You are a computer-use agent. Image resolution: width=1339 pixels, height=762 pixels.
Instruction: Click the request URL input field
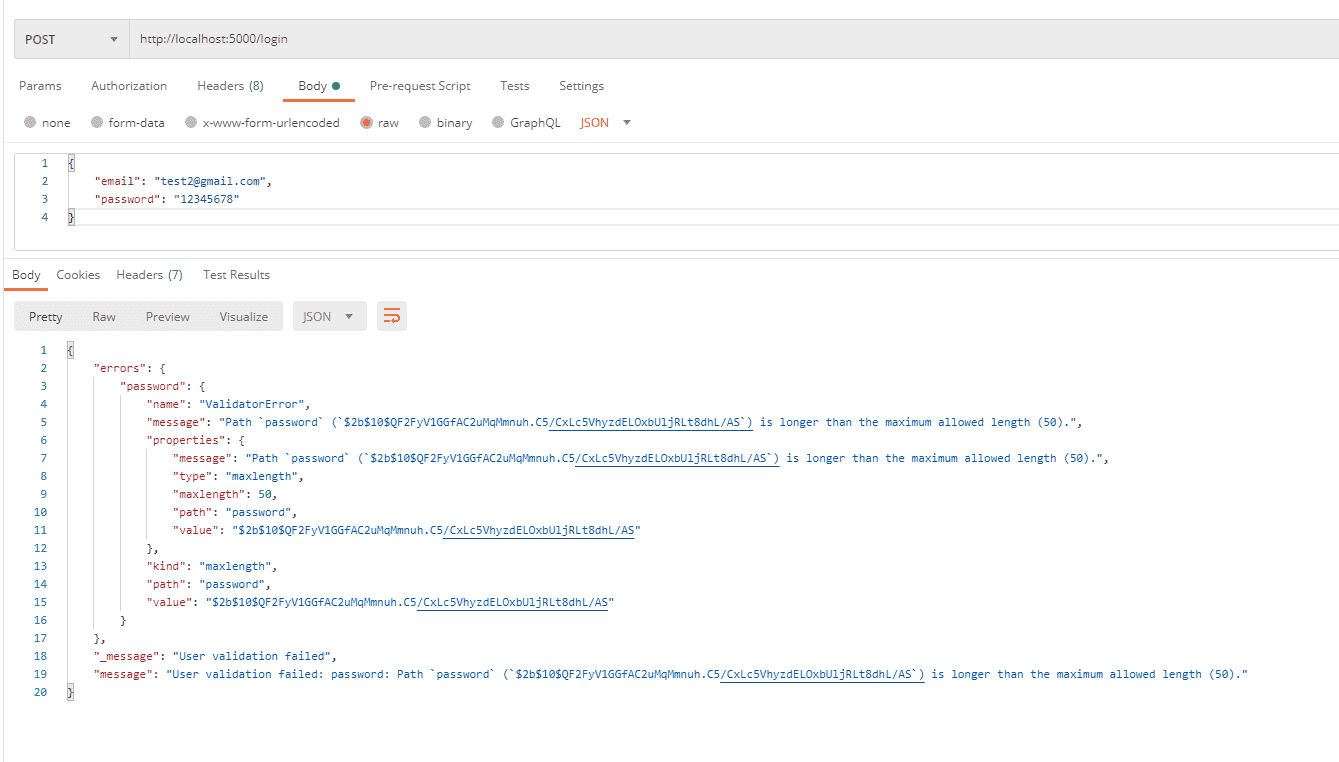tap(700, 40)
